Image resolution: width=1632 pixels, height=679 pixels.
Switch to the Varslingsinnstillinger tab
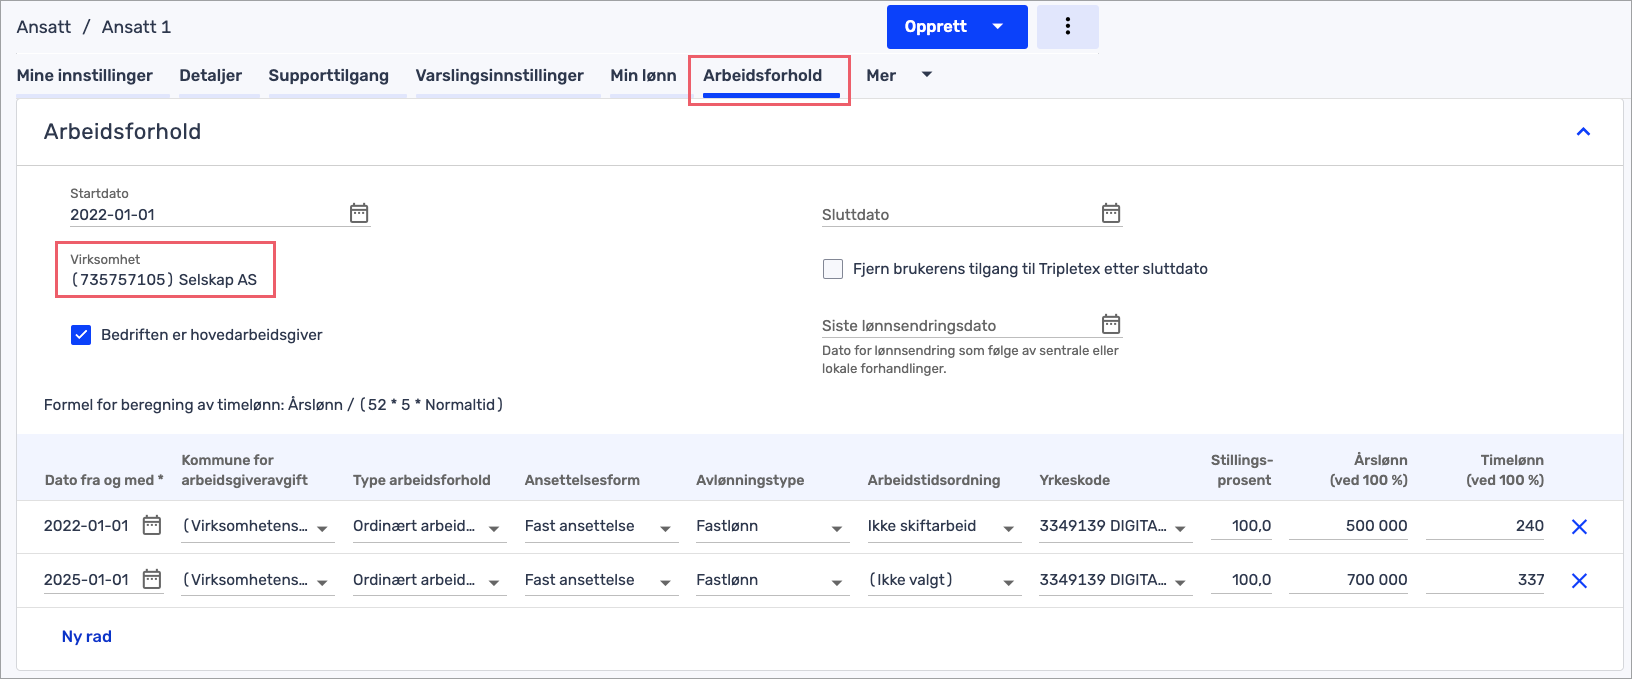point(500,75)
